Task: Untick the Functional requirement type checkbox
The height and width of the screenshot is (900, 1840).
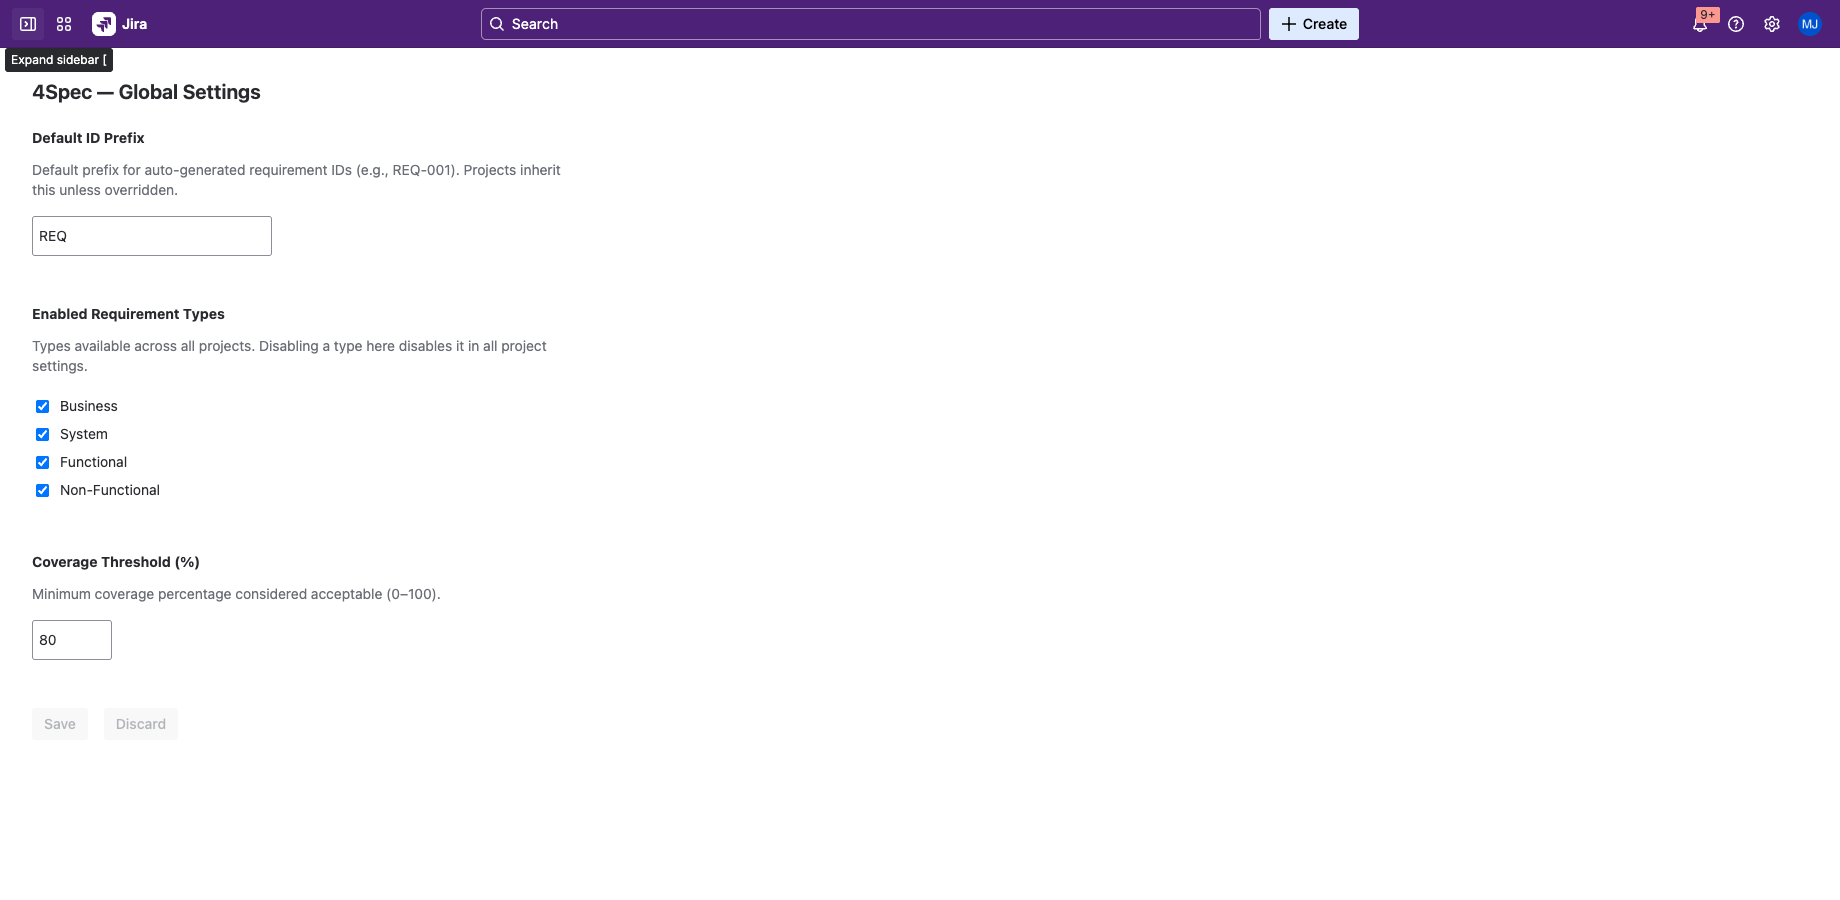Action: [x=42, y=462]
